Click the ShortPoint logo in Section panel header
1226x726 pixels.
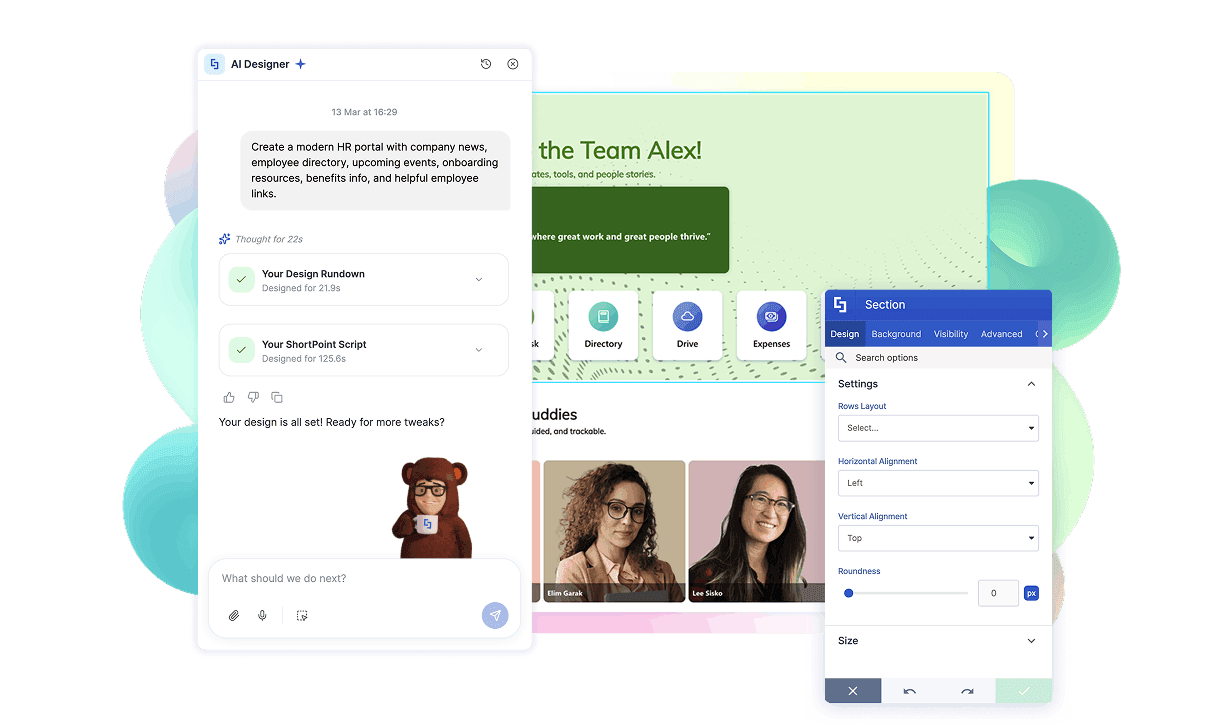840,305
